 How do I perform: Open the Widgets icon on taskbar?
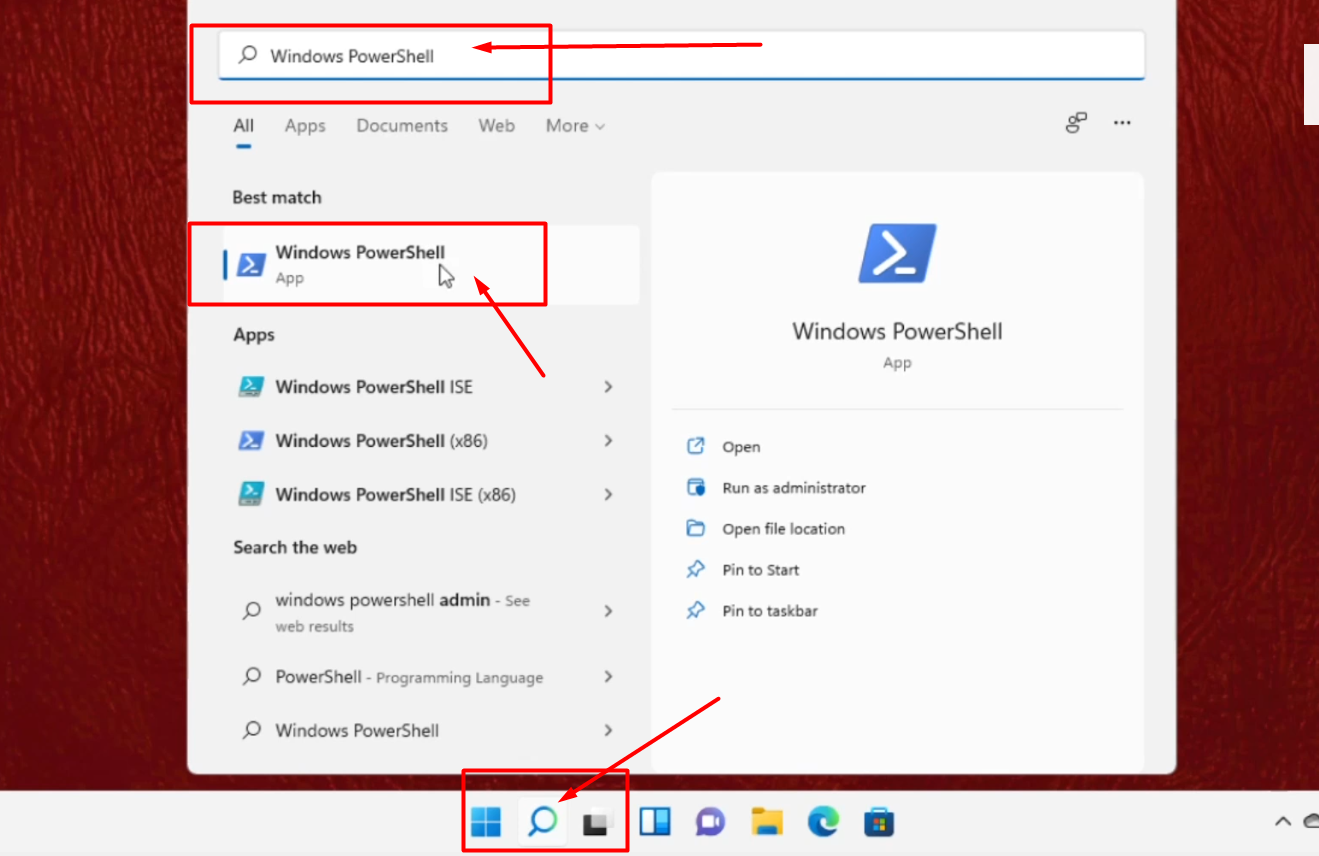pos(655,822)
